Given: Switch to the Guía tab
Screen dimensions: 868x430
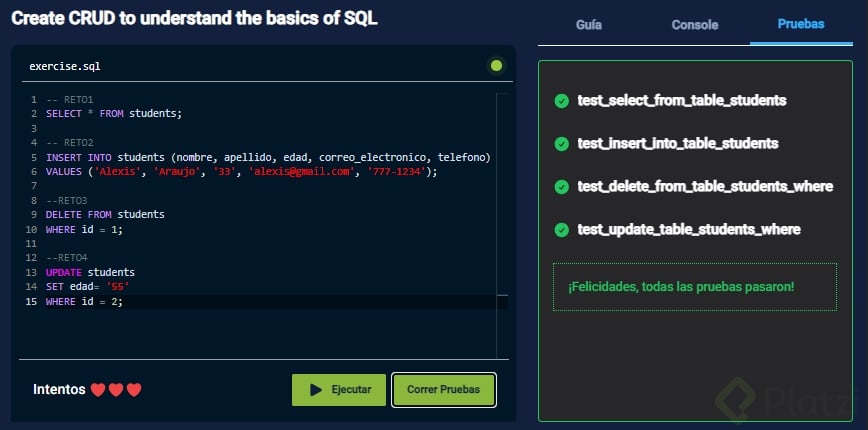Looking at the screenshot, I should 589,25.
